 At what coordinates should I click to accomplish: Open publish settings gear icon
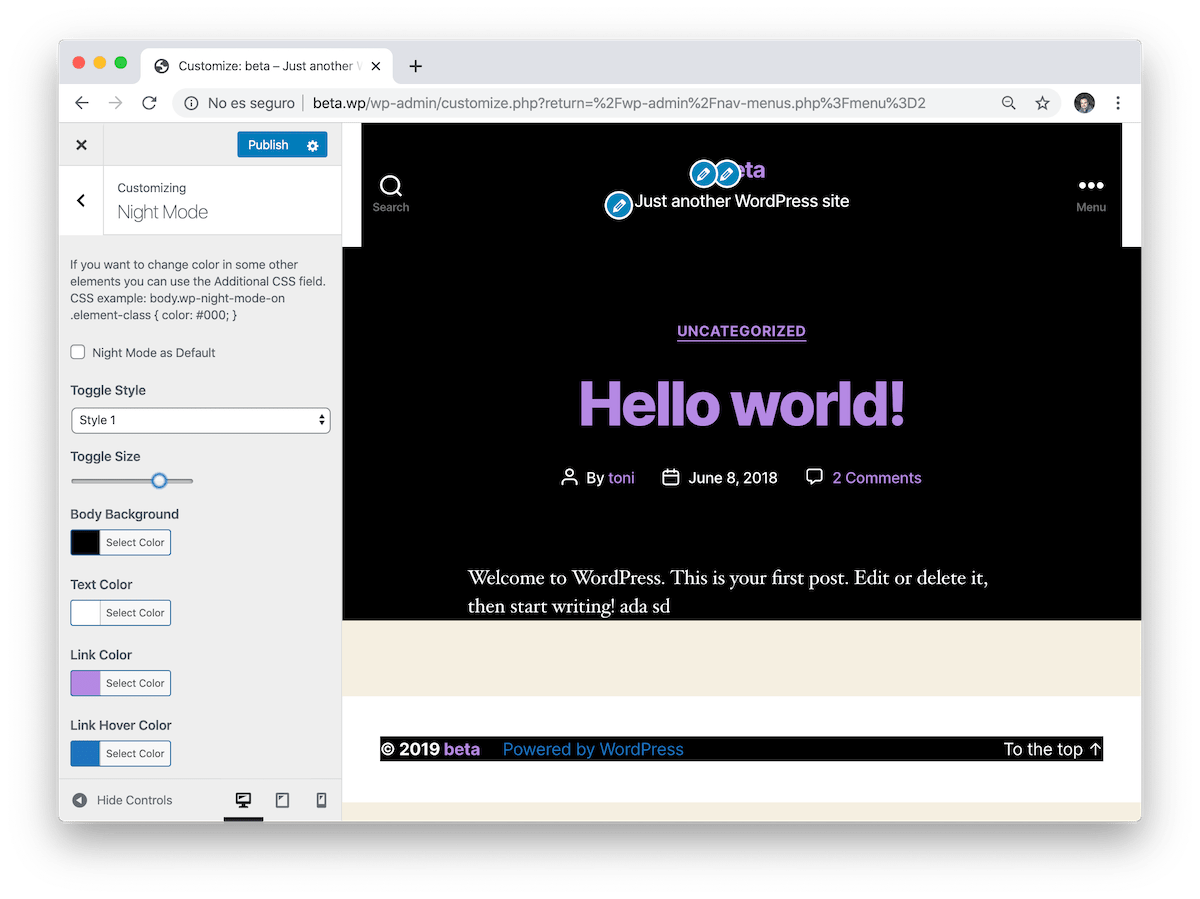(x=312, y=145)
